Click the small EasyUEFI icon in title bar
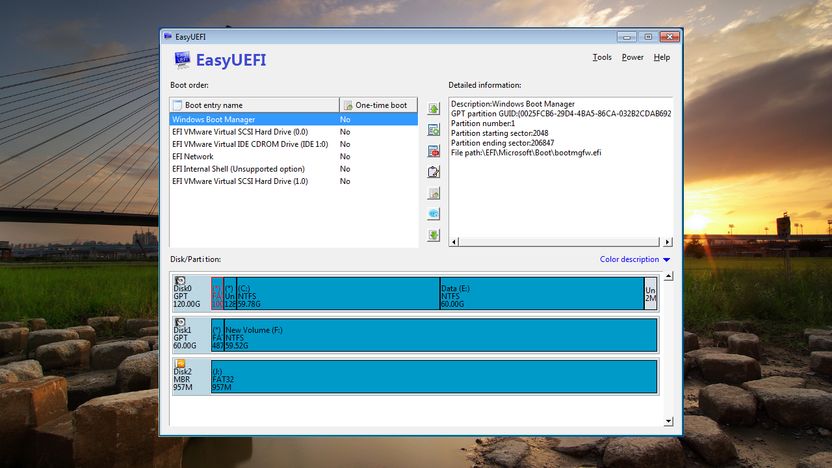The image size is (832, 468). tap(168, 37)
